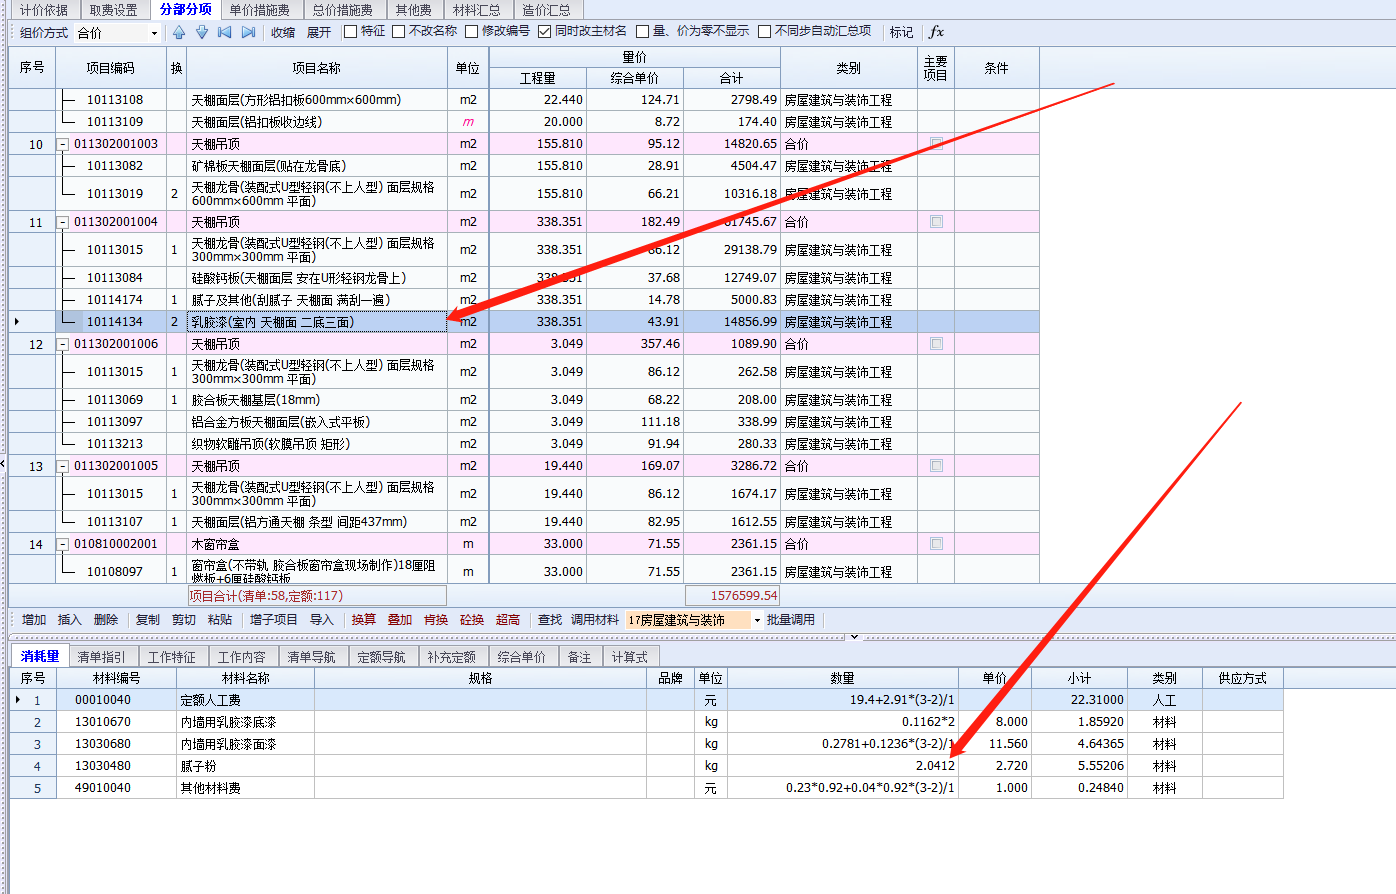This screenshot has height=894, width=1396.
Task: Toggle the 特征 checkbox
Action: [x=350, y=31]
